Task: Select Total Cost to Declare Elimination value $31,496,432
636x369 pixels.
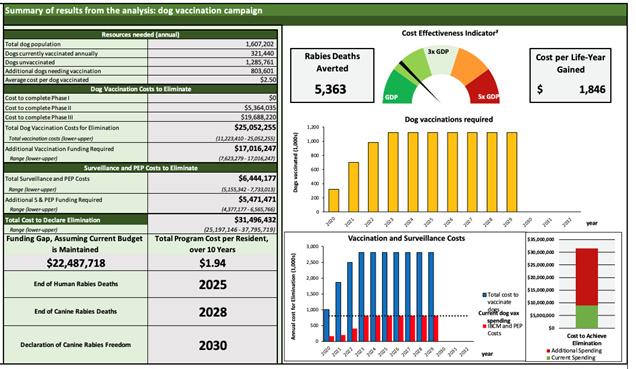Action: tap(255, 220)
